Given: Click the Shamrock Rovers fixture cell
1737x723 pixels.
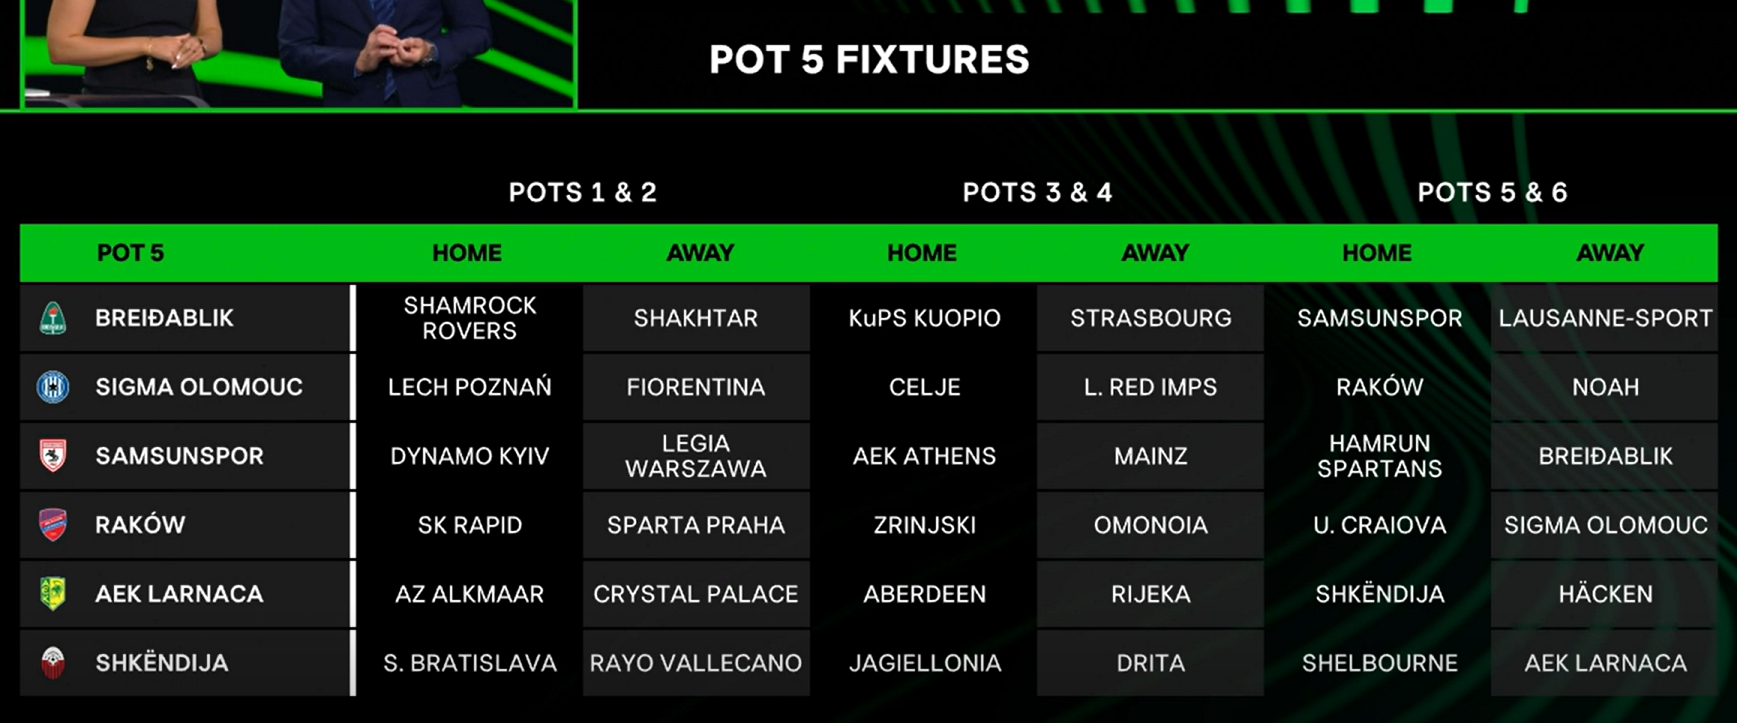Looking at the screenshot, I should click(x=469, y=318).
